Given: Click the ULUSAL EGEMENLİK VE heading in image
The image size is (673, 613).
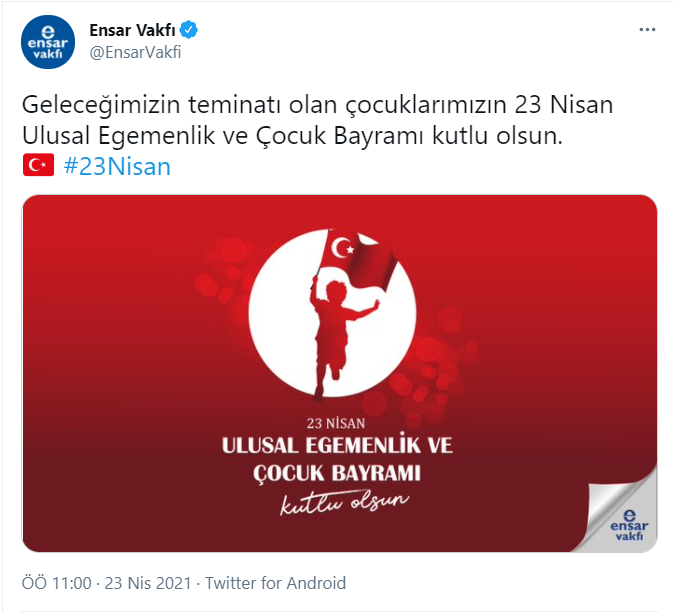Looking at the screenshot, I should 337,445.
